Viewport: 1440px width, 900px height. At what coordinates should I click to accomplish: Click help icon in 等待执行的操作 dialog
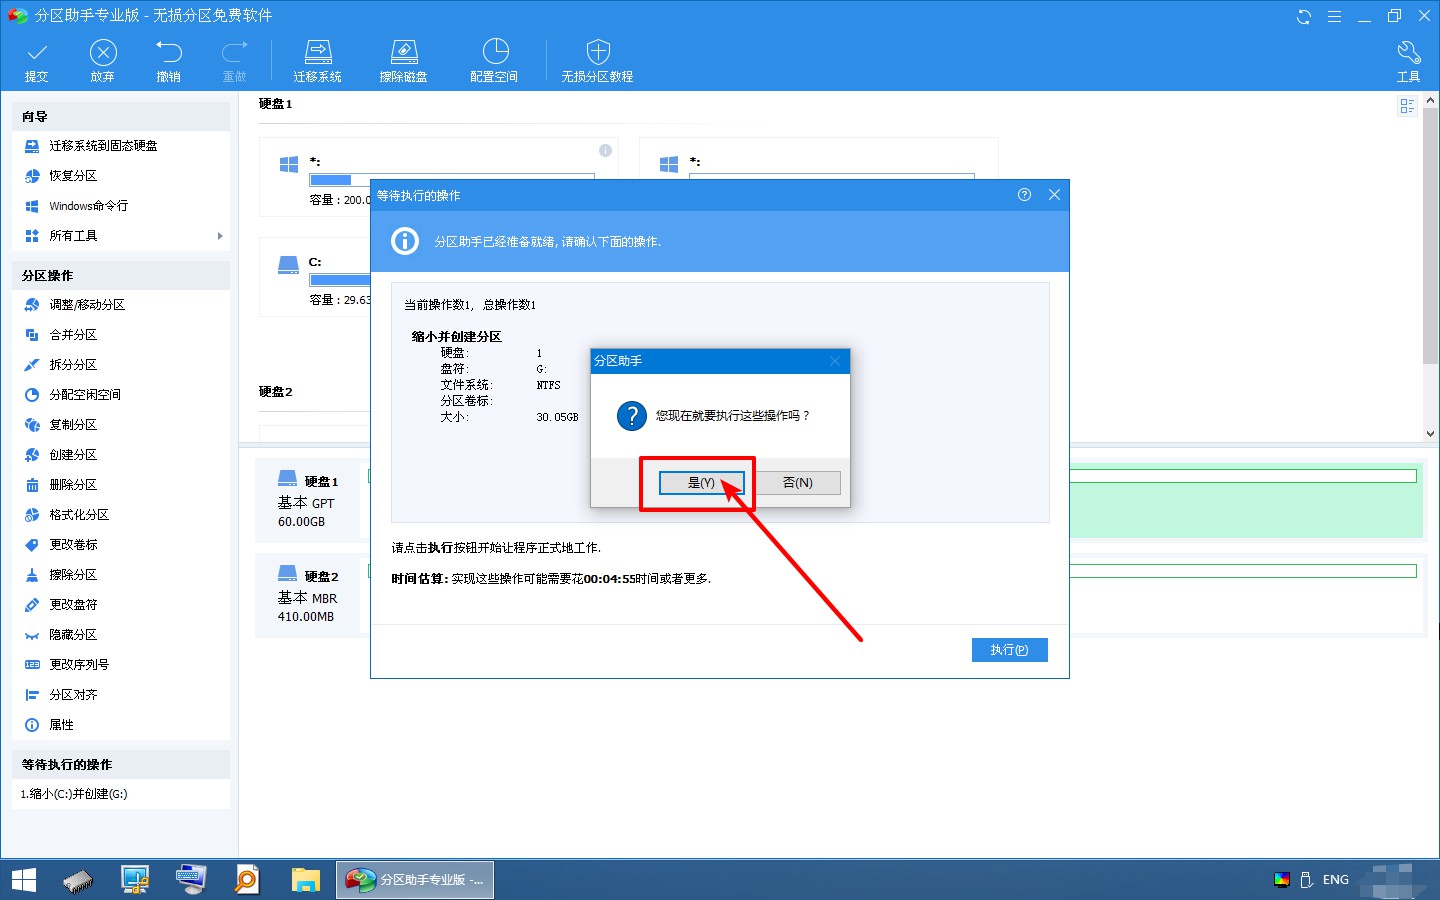point(1024,195)
